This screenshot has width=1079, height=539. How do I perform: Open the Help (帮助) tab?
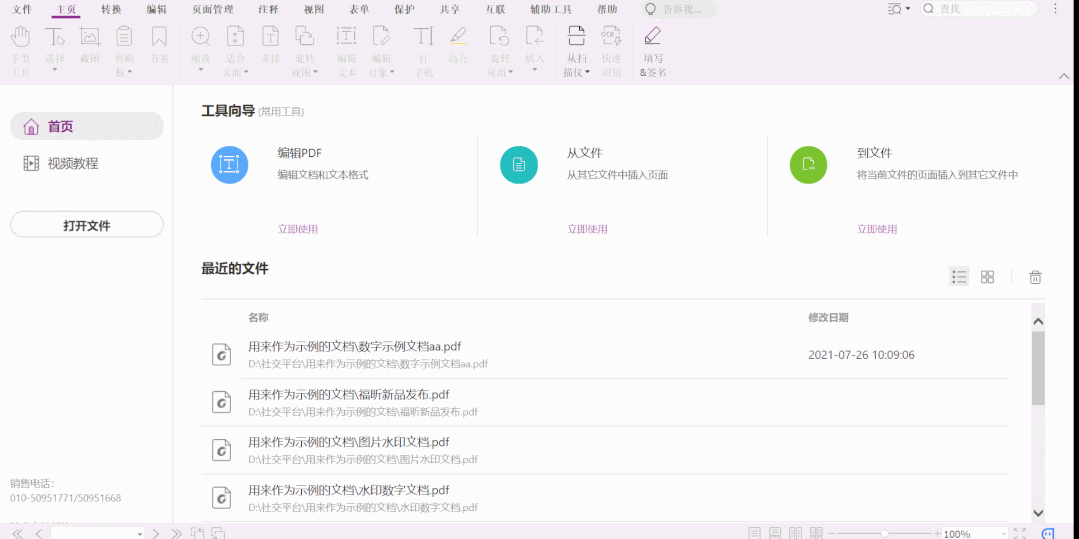click(x=607, y=10)
